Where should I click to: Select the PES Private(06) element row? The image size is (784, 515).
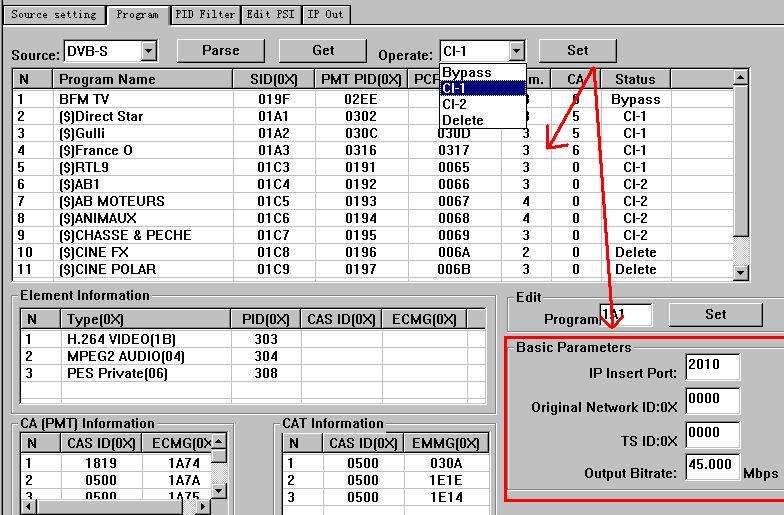point(252,373)
